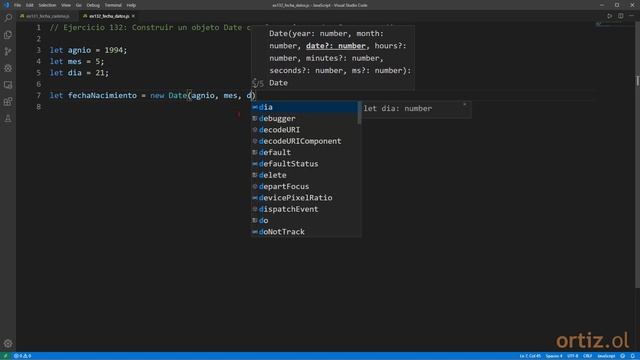The image size is (640, 360).
Task: Change file encoding UTF-8
Action: coord(573,356)
